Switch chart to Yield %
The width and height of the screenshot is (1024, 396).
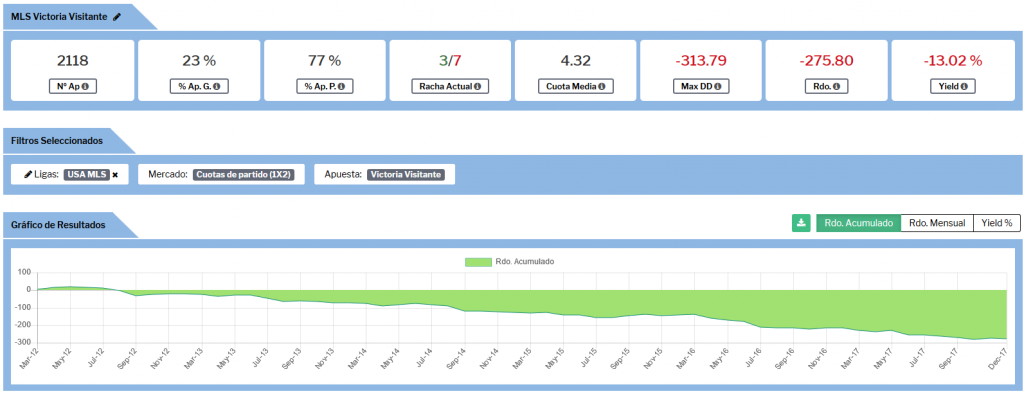pyautogui.click(x=997, y=223)
